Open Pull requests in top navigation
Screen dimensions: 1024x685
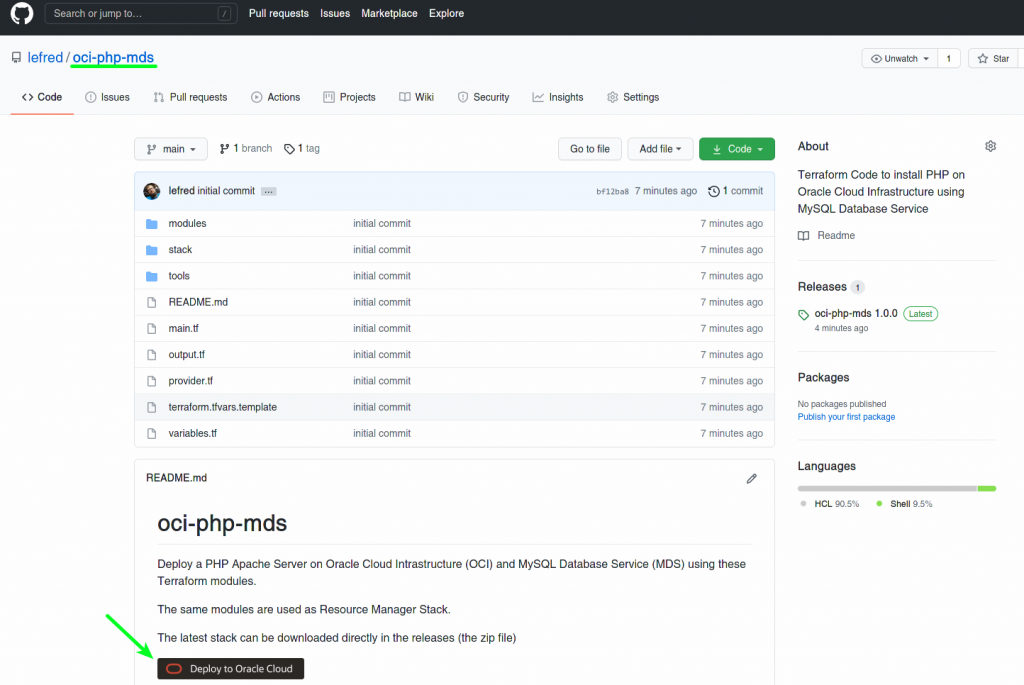278,13
